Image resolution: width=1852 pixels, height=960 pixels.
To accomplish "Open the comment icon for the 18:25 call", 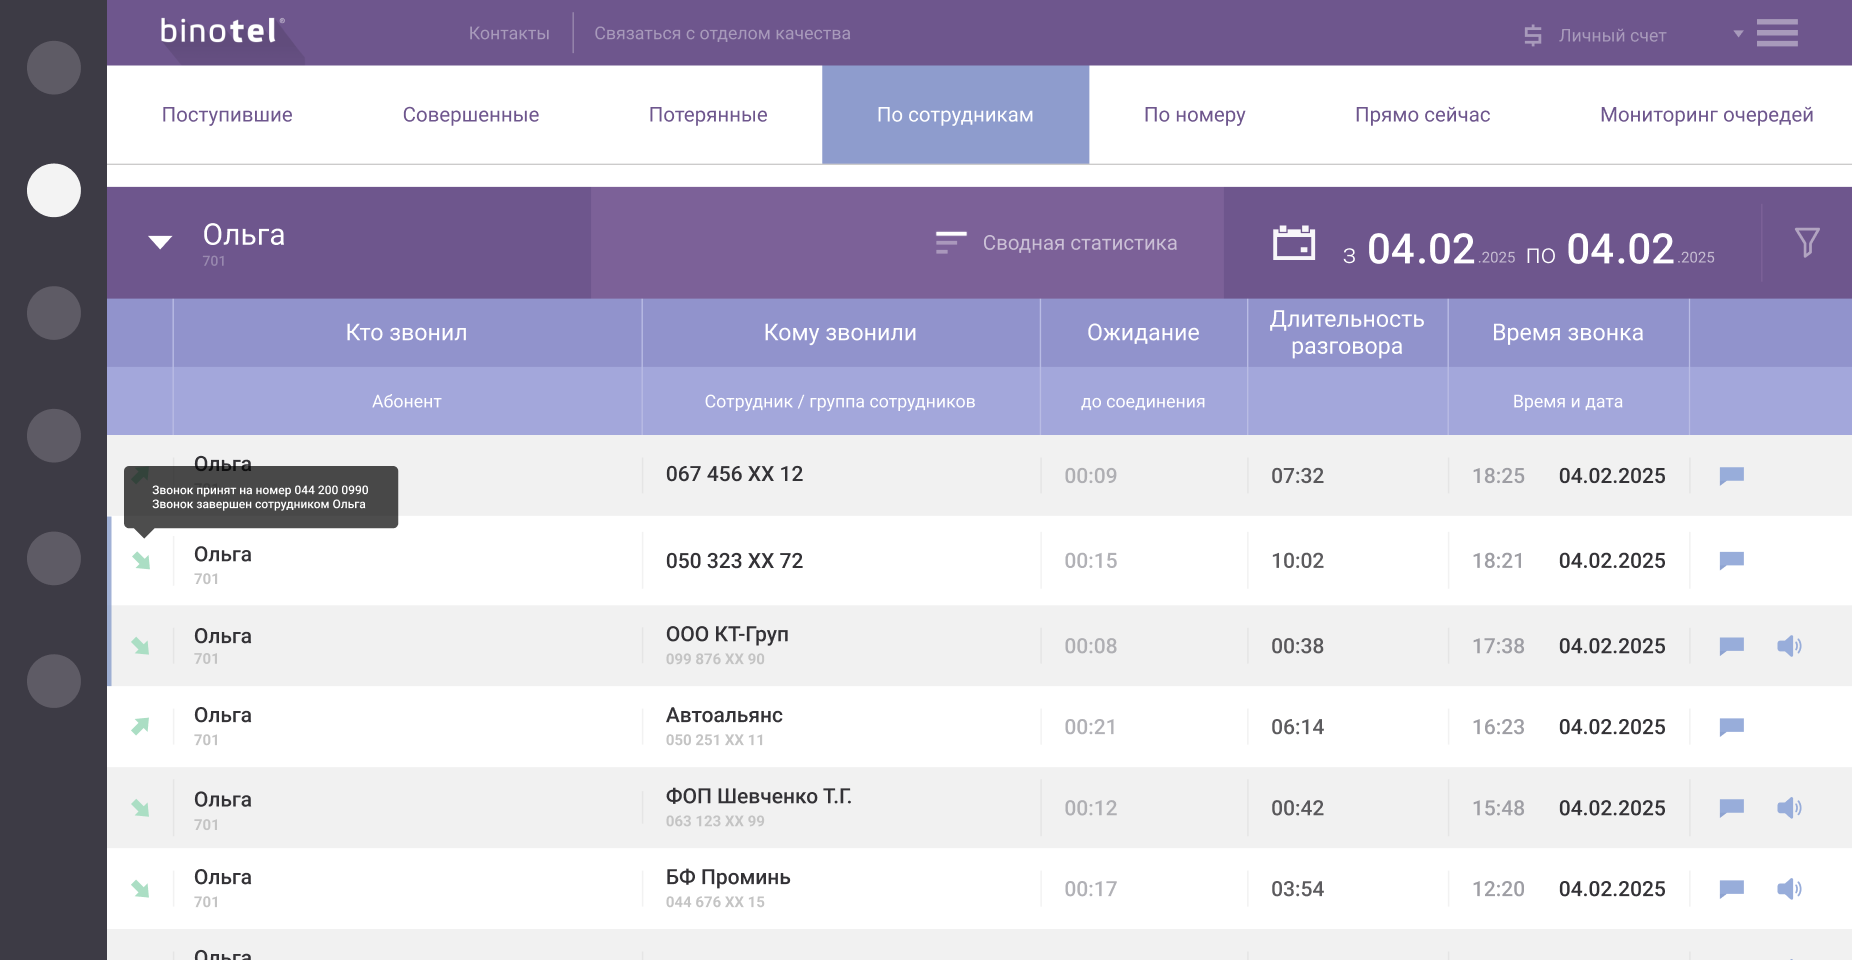I will (1732, 476).
